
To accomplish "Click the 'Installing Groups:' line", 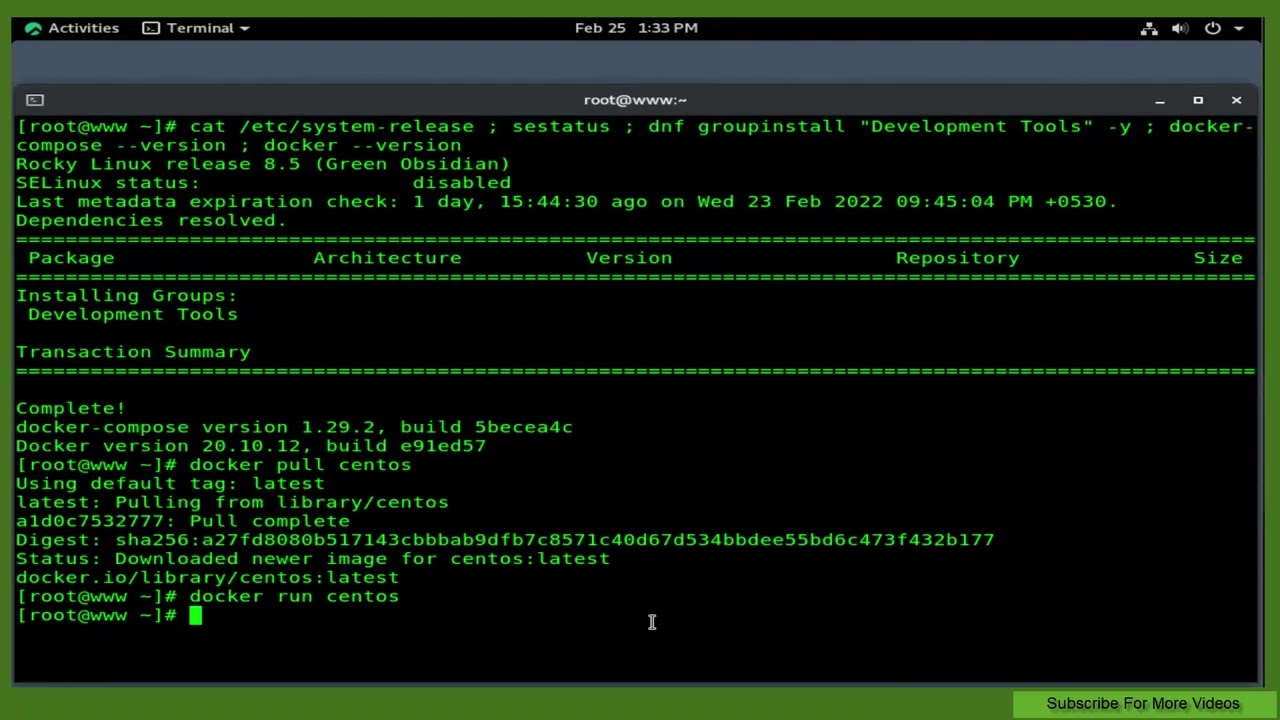I will [127, 296].
